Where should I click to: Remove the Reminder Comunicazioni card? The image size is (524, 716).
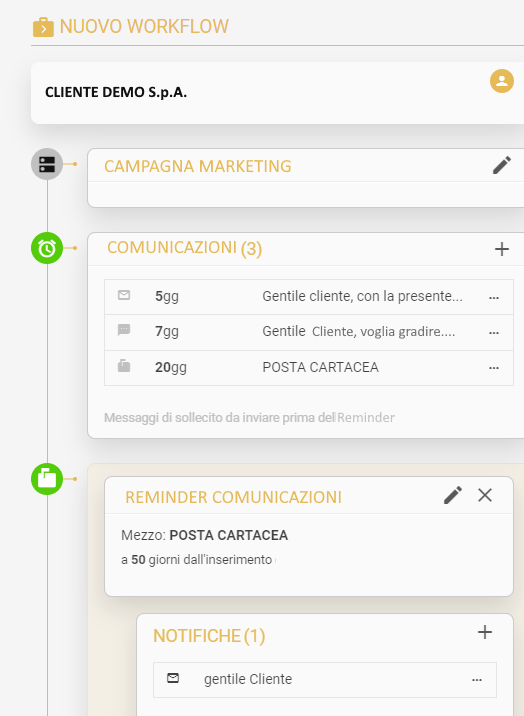pos(485,495)
